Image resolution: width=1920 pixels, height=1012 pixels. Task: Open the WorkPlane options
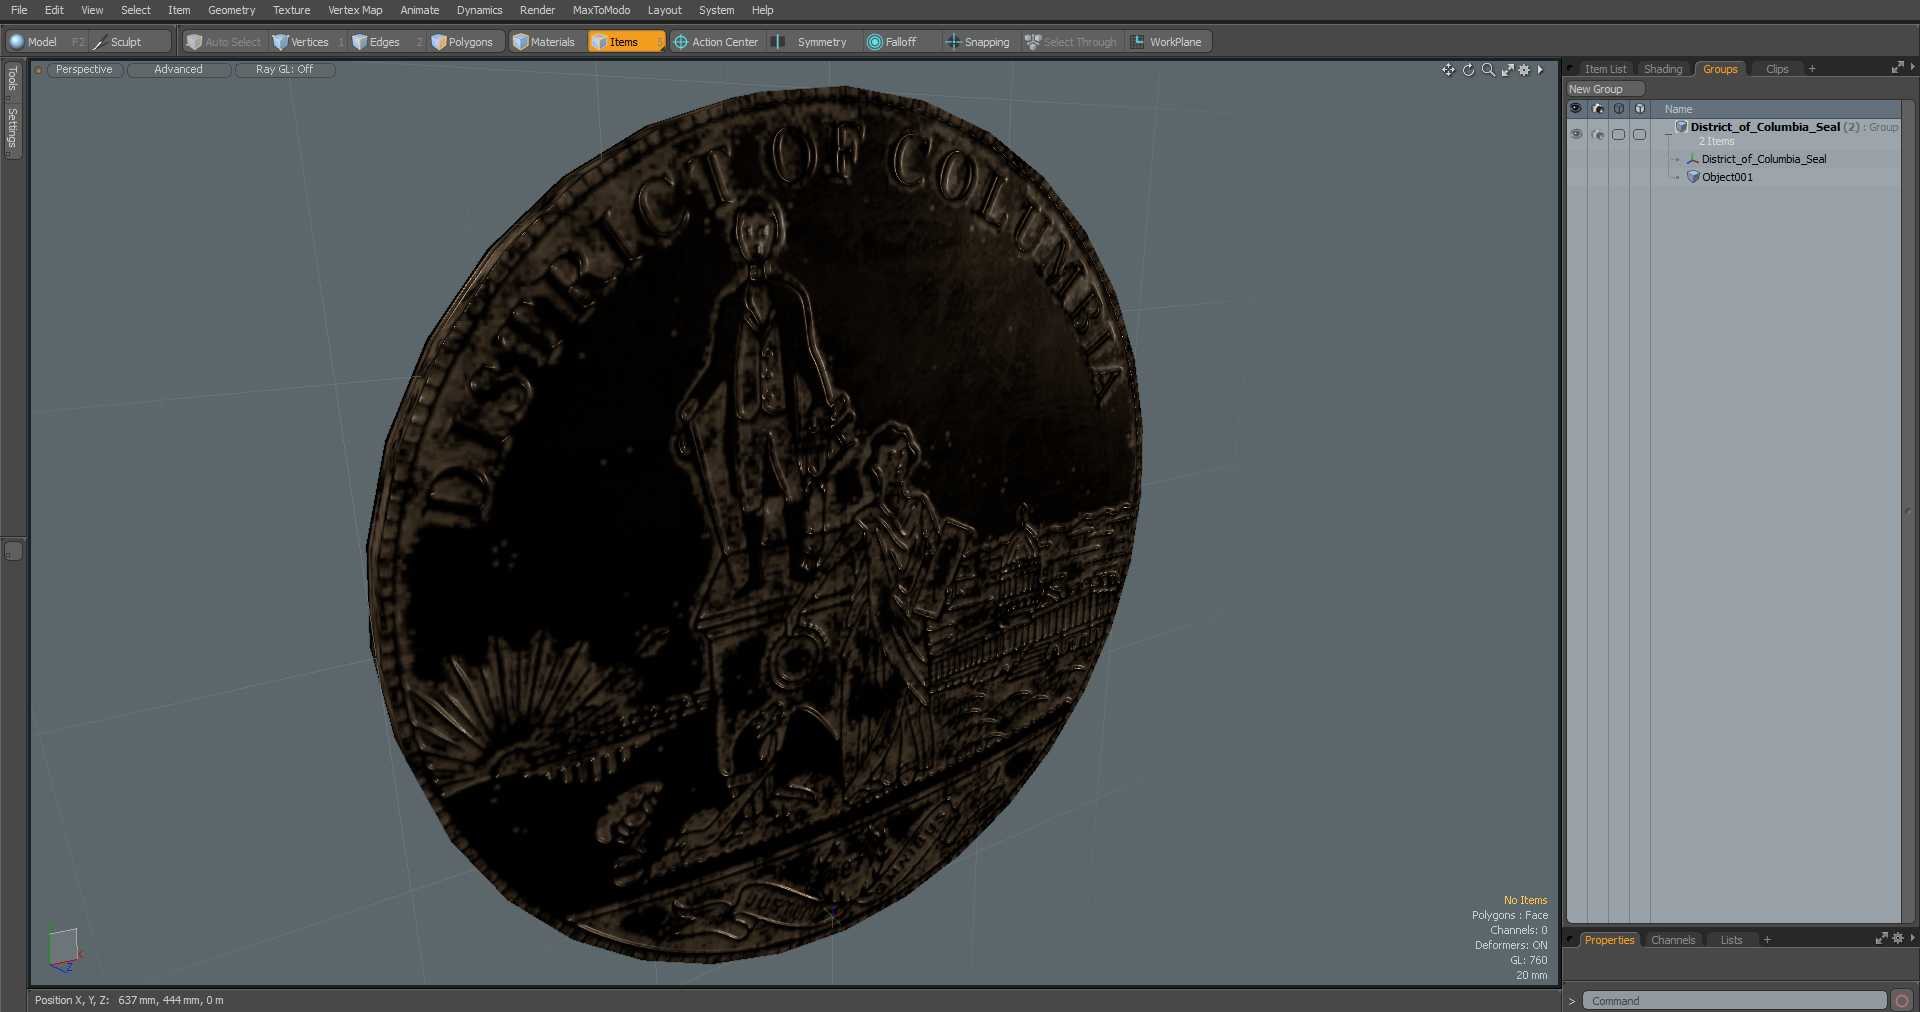pos(1167,42)
